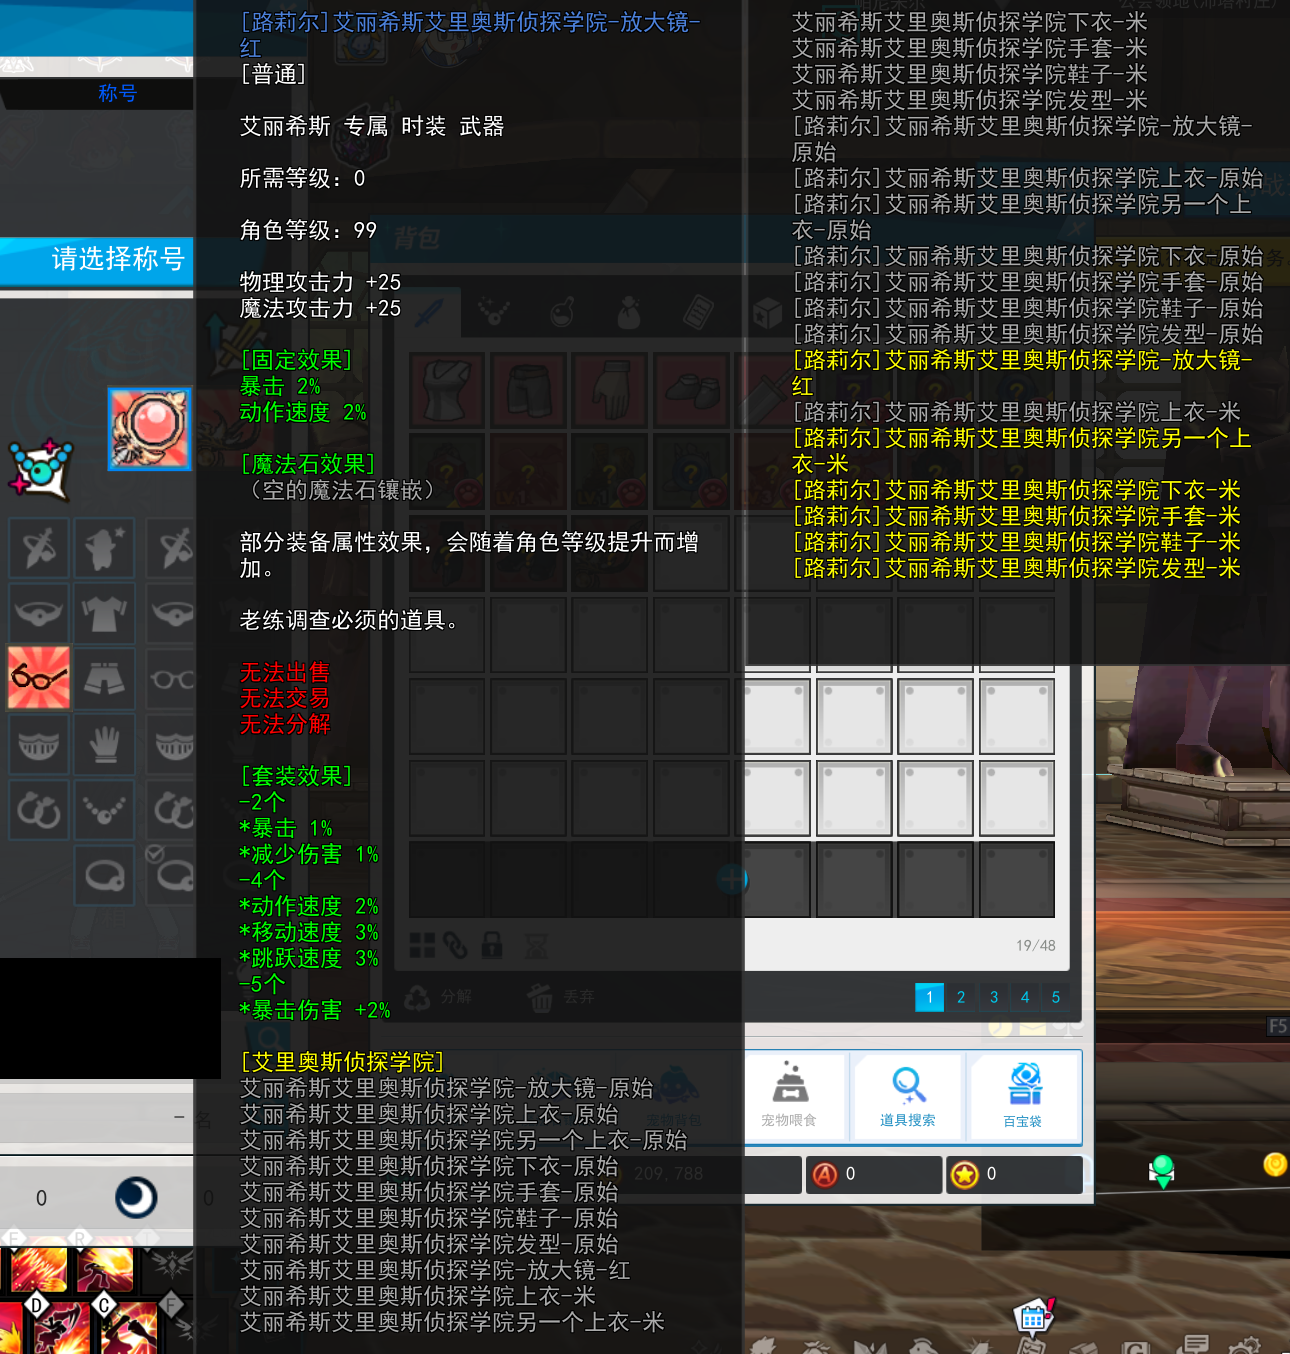Go to inventory page 2

[x=961, y=997]
